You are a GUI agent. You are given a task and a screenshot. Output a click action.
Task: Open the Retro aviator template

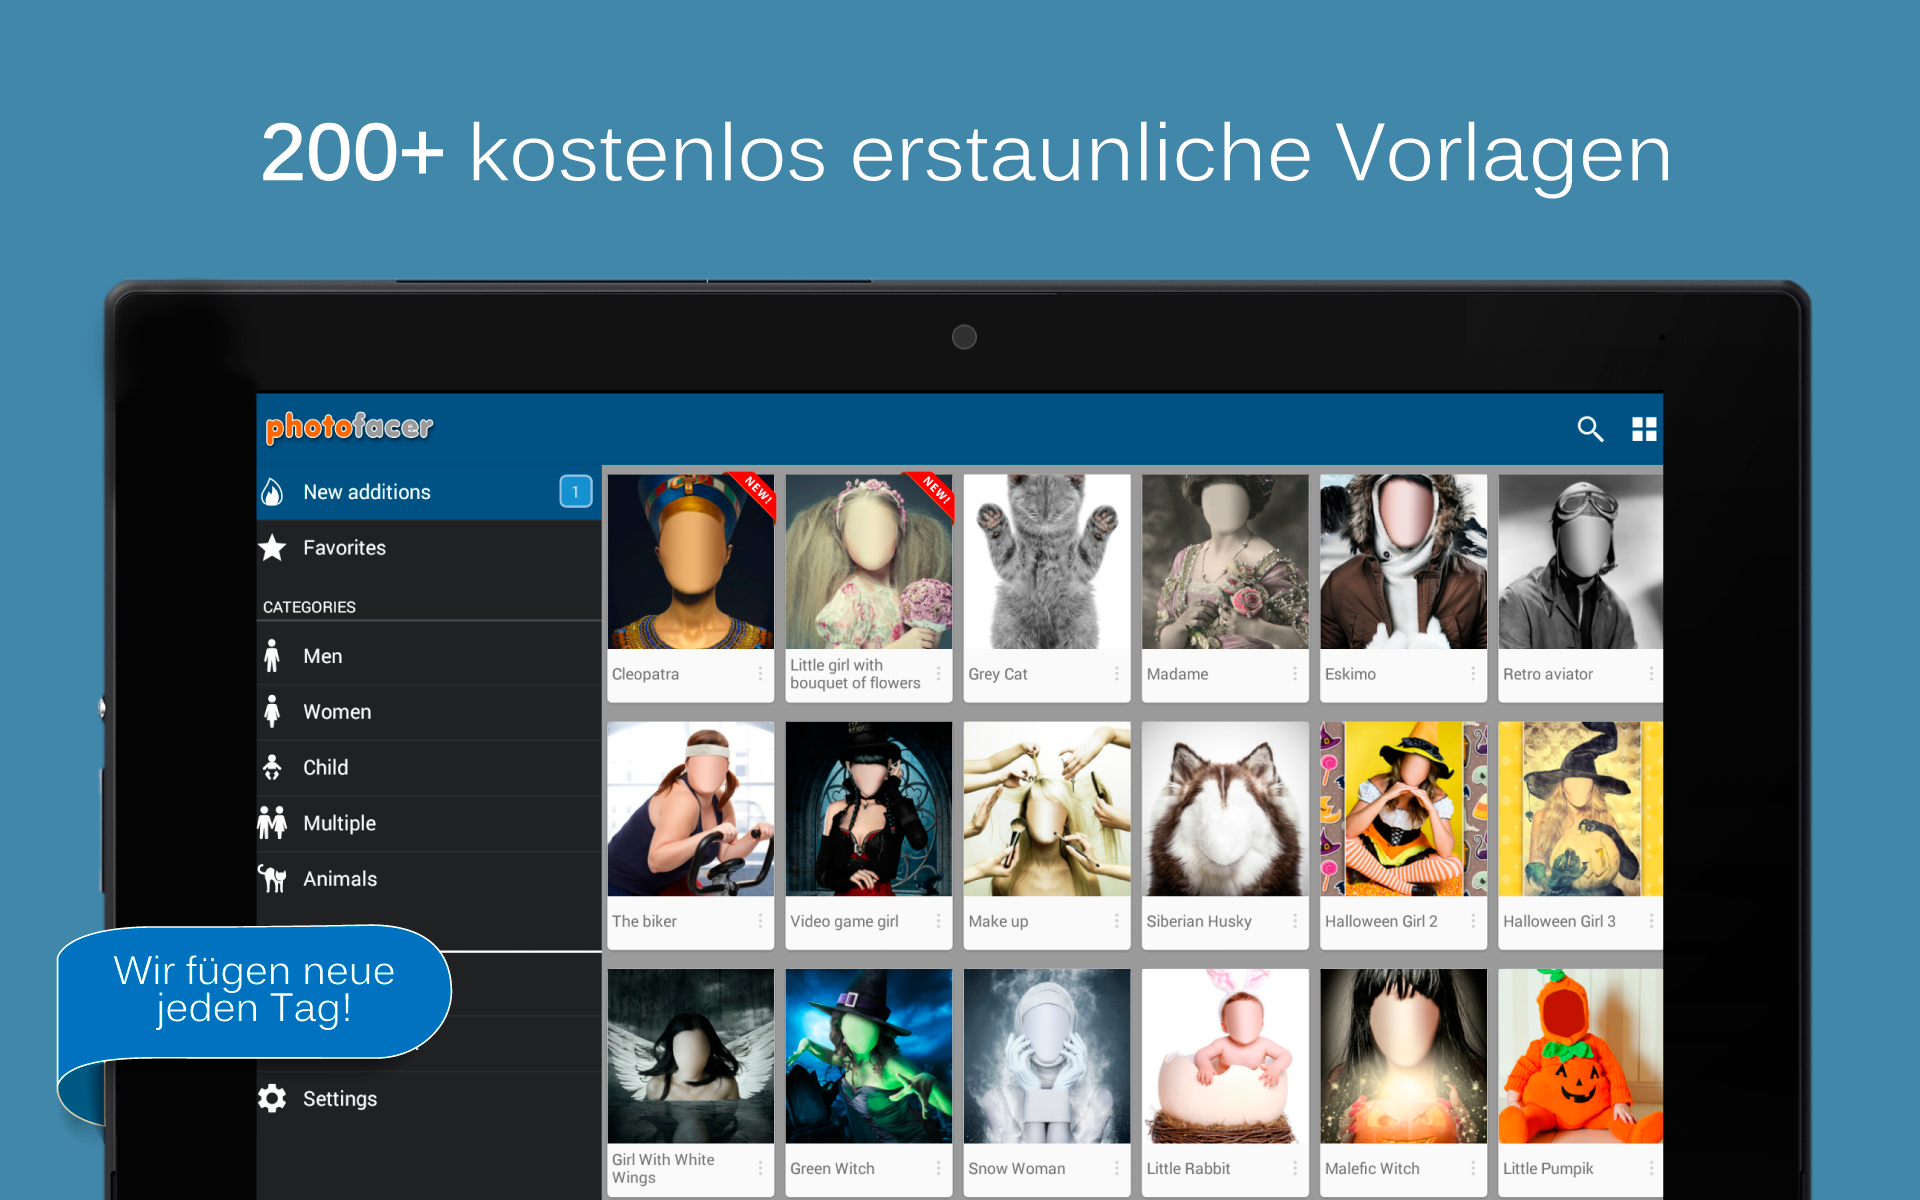tap(1580, 562)
